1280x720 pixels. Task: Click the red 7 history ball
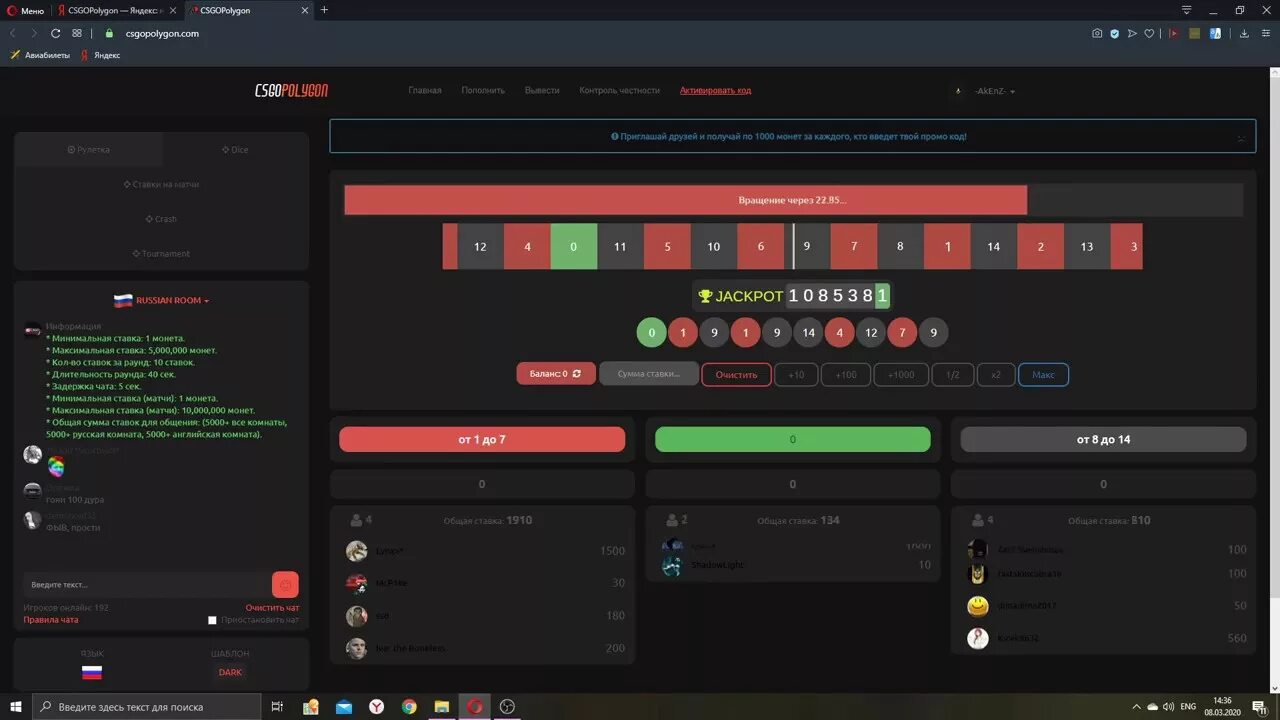pos(902,332)
